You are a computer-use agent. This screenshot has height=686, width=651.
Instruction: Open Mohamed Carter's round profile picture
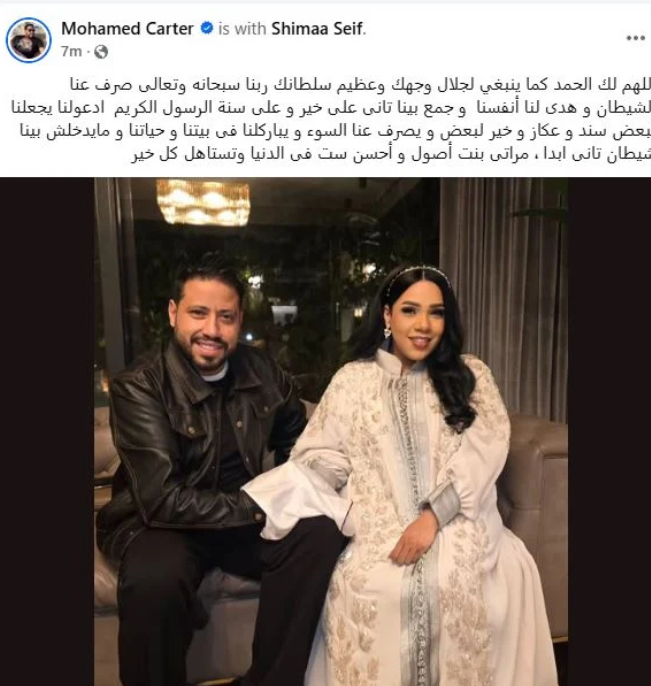pyautogui.click(x=28, y=40)
